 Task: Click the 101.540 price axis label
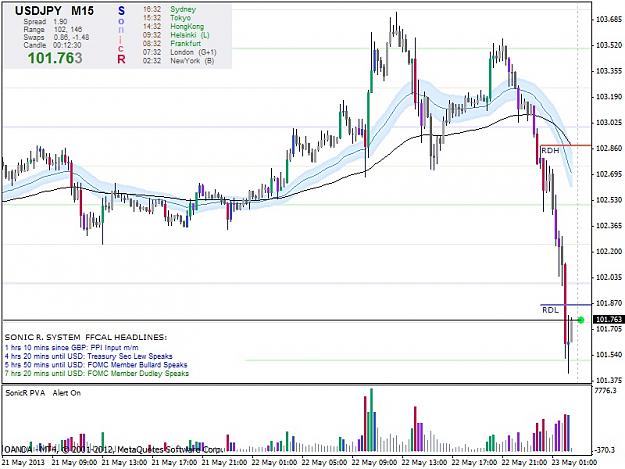click(x=609, y=355)
